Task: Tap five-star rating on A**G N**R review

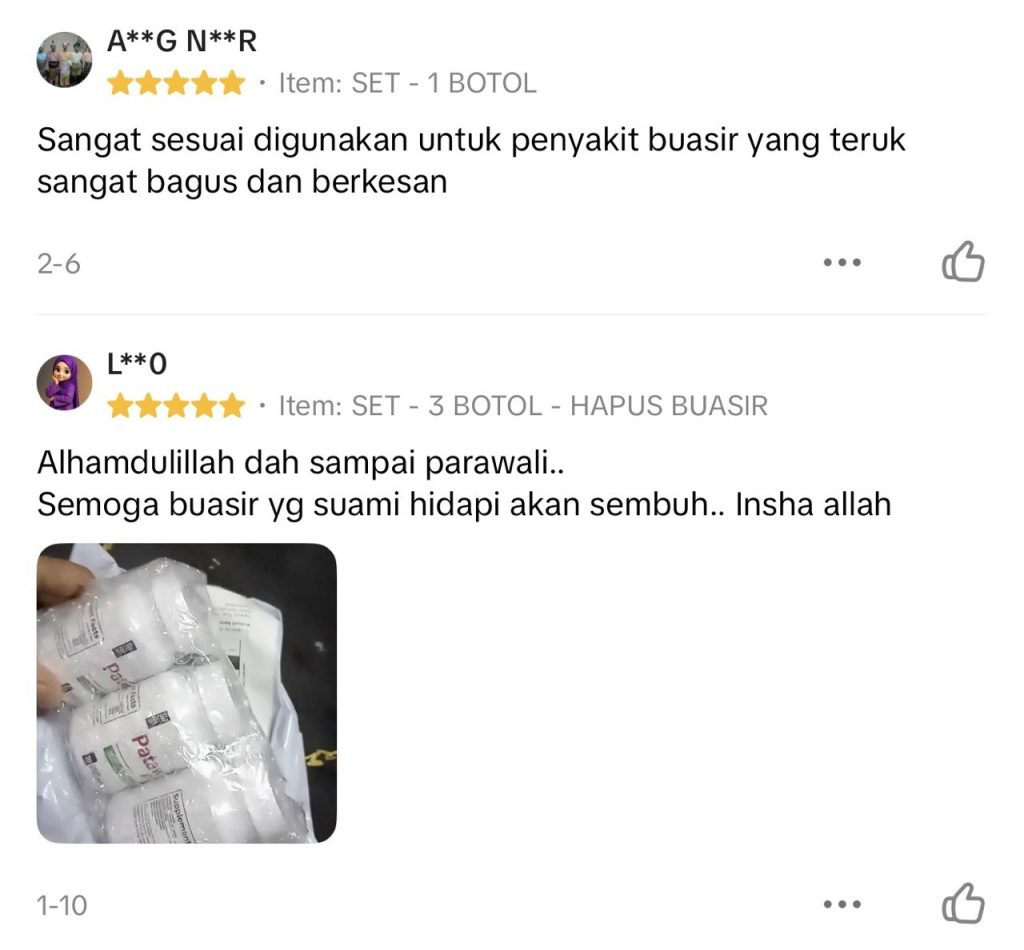Action: (x=176, y=84)
